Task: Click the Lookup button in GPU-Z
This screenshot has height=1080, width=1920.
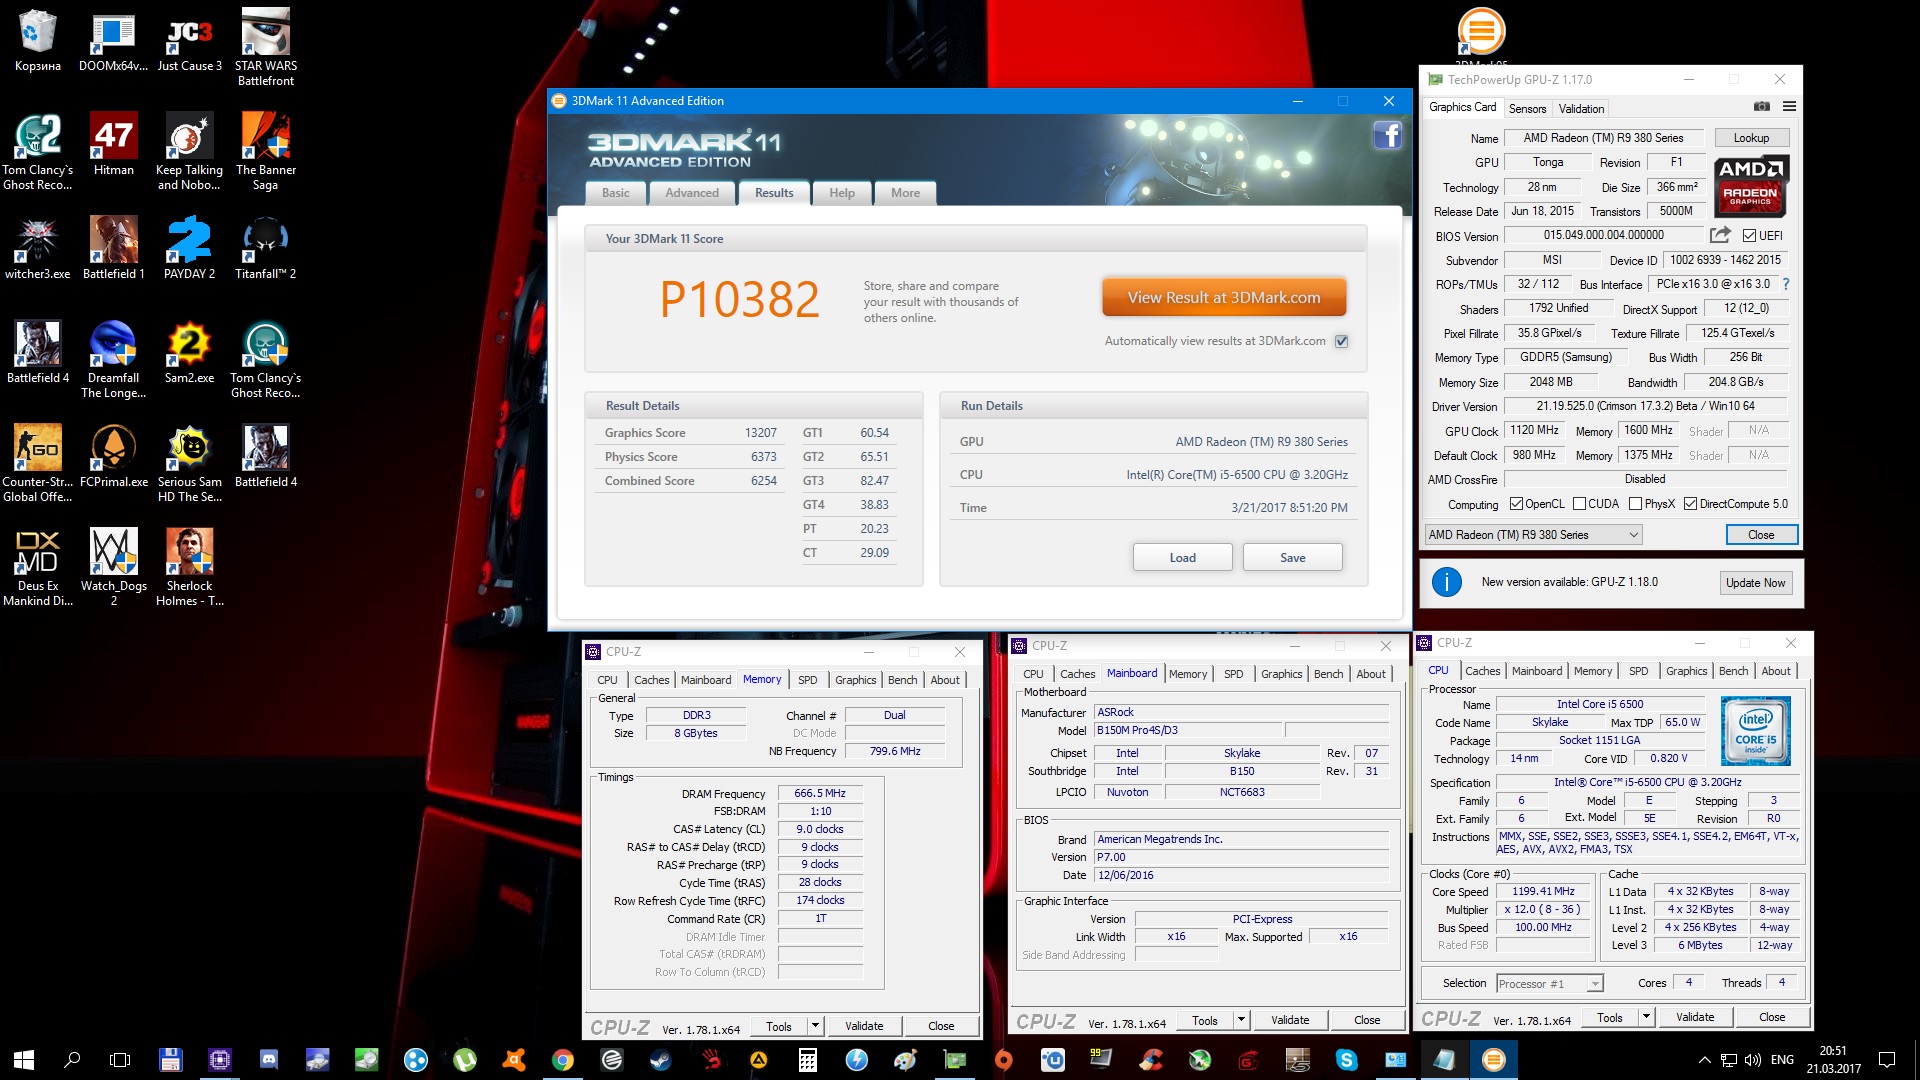Action: point(1752,138)
